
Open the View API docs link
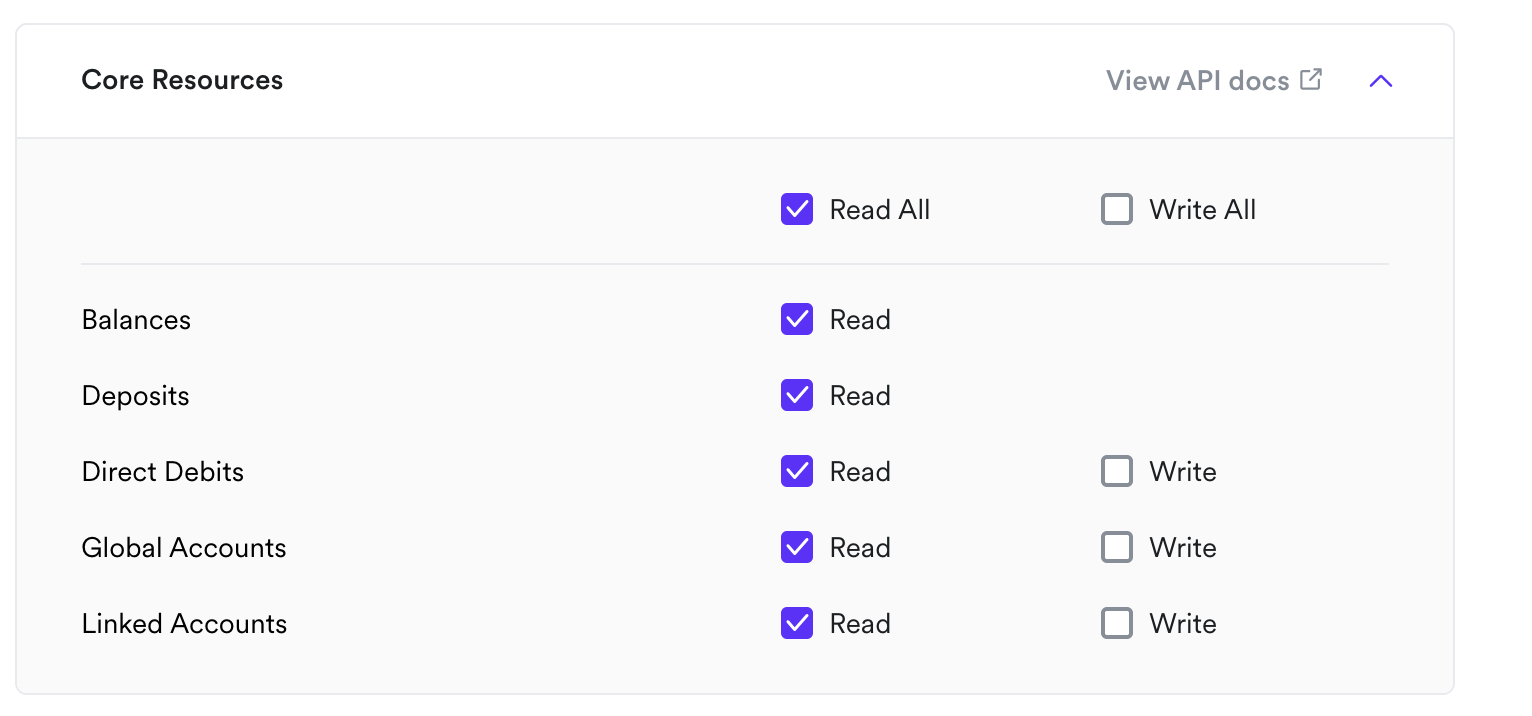(x=1214, y=80)
